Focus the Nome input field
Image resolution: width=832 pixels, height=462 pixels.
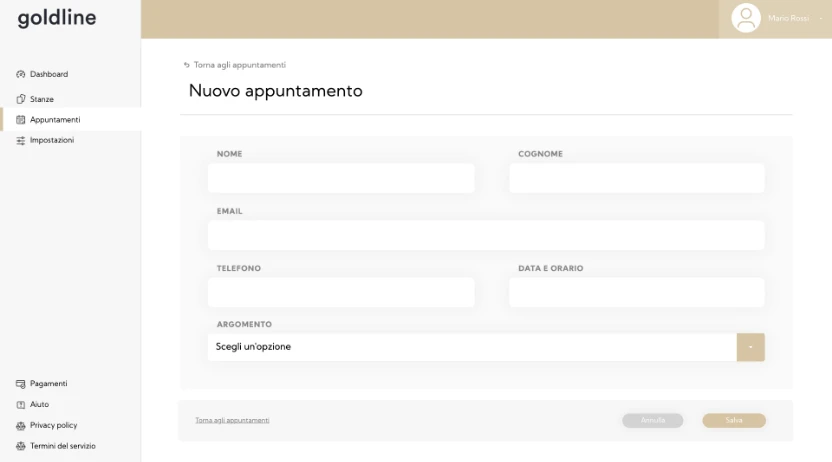tap(341, 178)
